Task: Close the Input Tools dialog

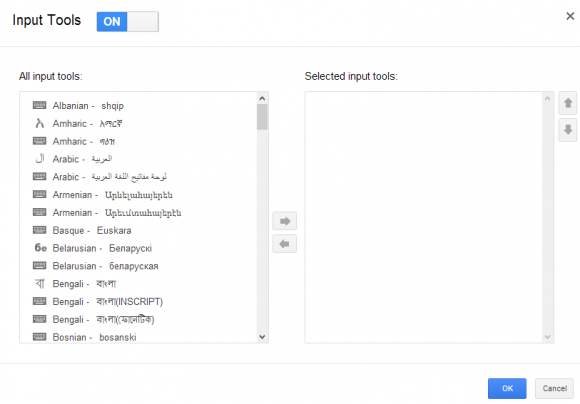Action: 570,16
